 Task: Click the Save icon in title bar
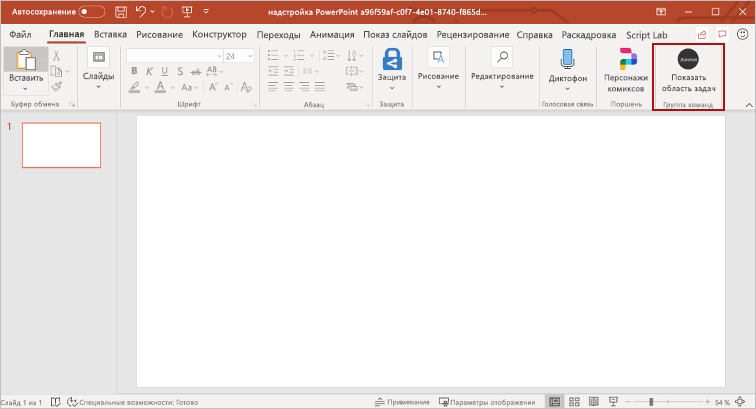pyautogui.click(x=121, y=12)
